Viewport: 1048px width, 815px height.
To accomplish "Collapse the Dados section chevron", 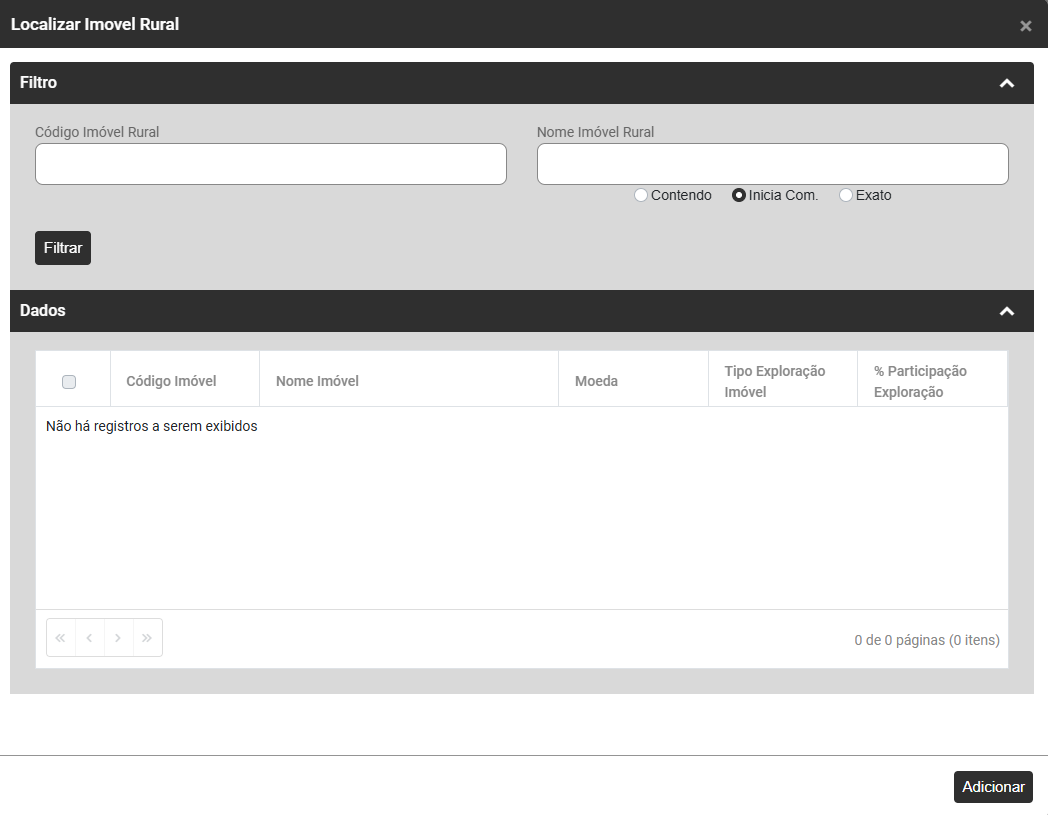I will point(1007,311).
